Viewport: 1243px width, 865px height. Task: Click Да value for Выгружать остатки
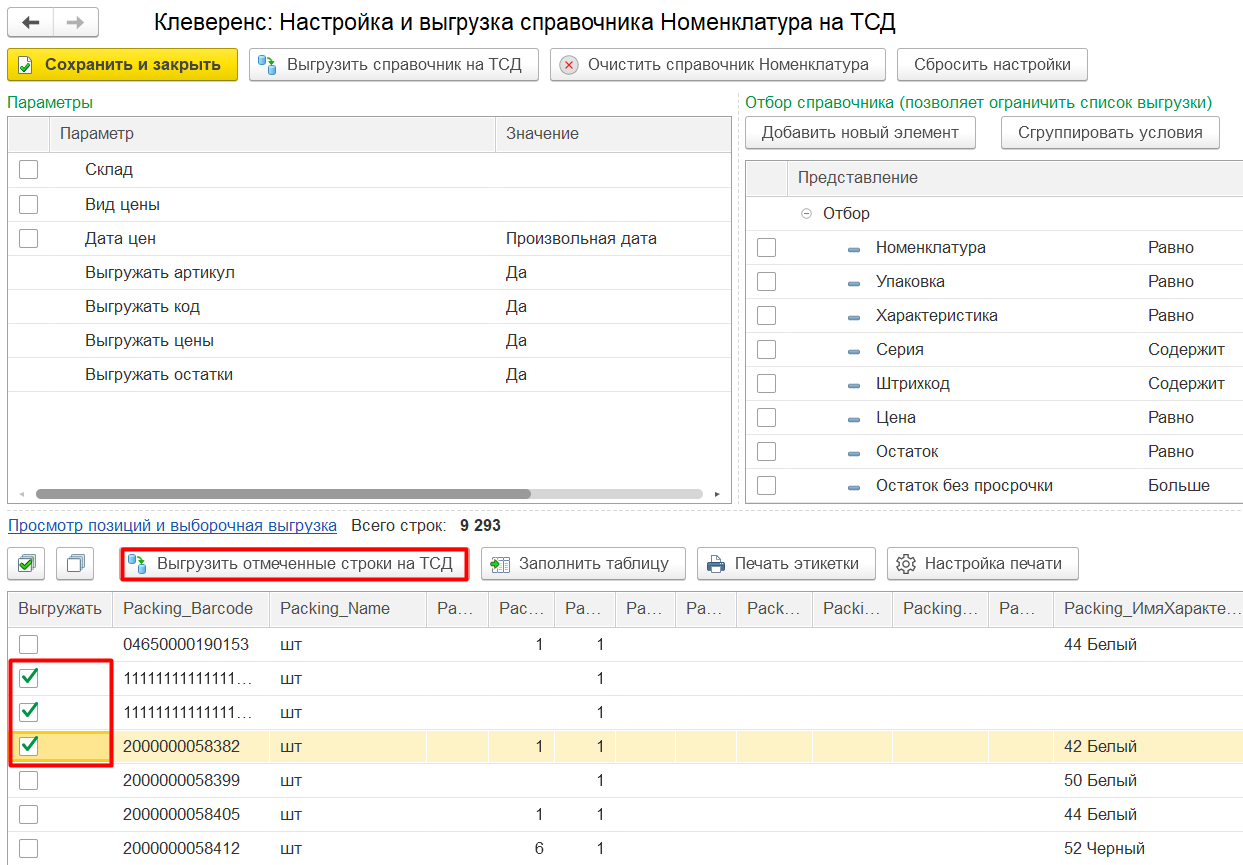(516, 375)
